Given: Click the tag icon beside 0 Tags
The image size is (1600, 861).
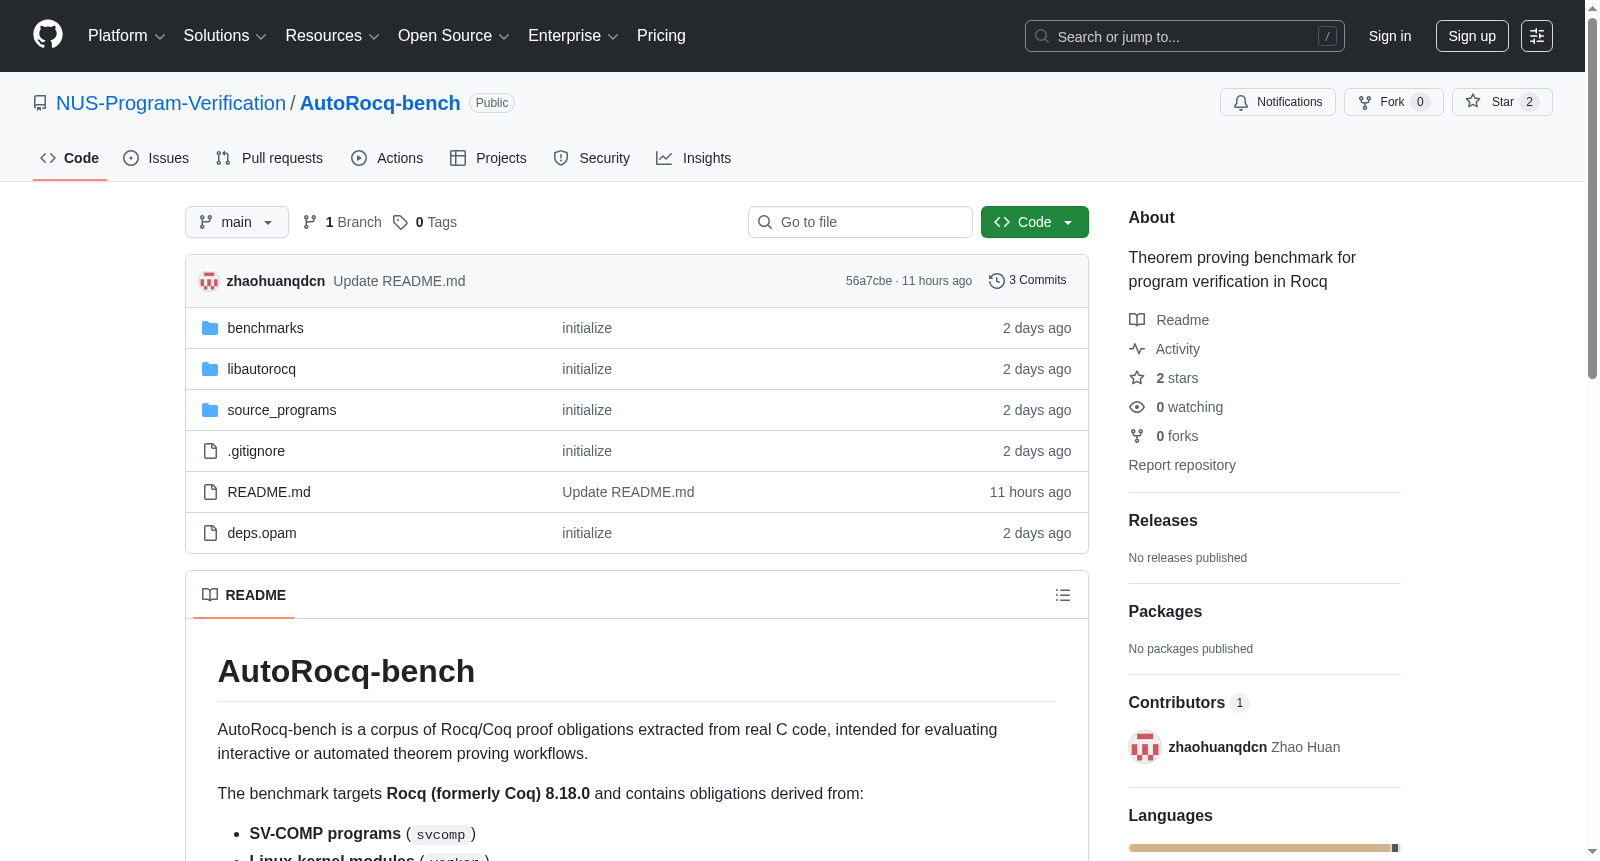Looking at the screenshot, I should [x=400, y=222].
